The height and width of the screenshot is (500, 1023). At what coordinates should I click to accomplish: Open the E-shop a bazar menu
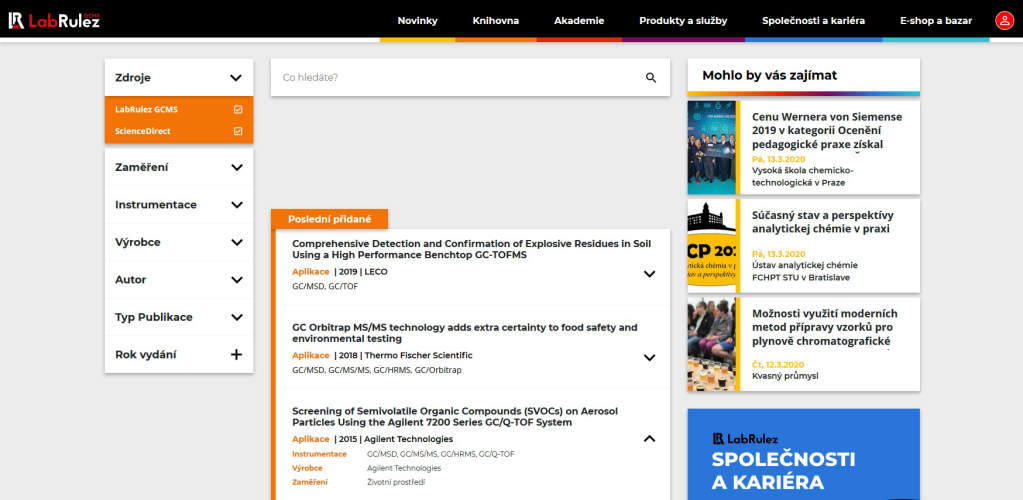pos(936,21)
